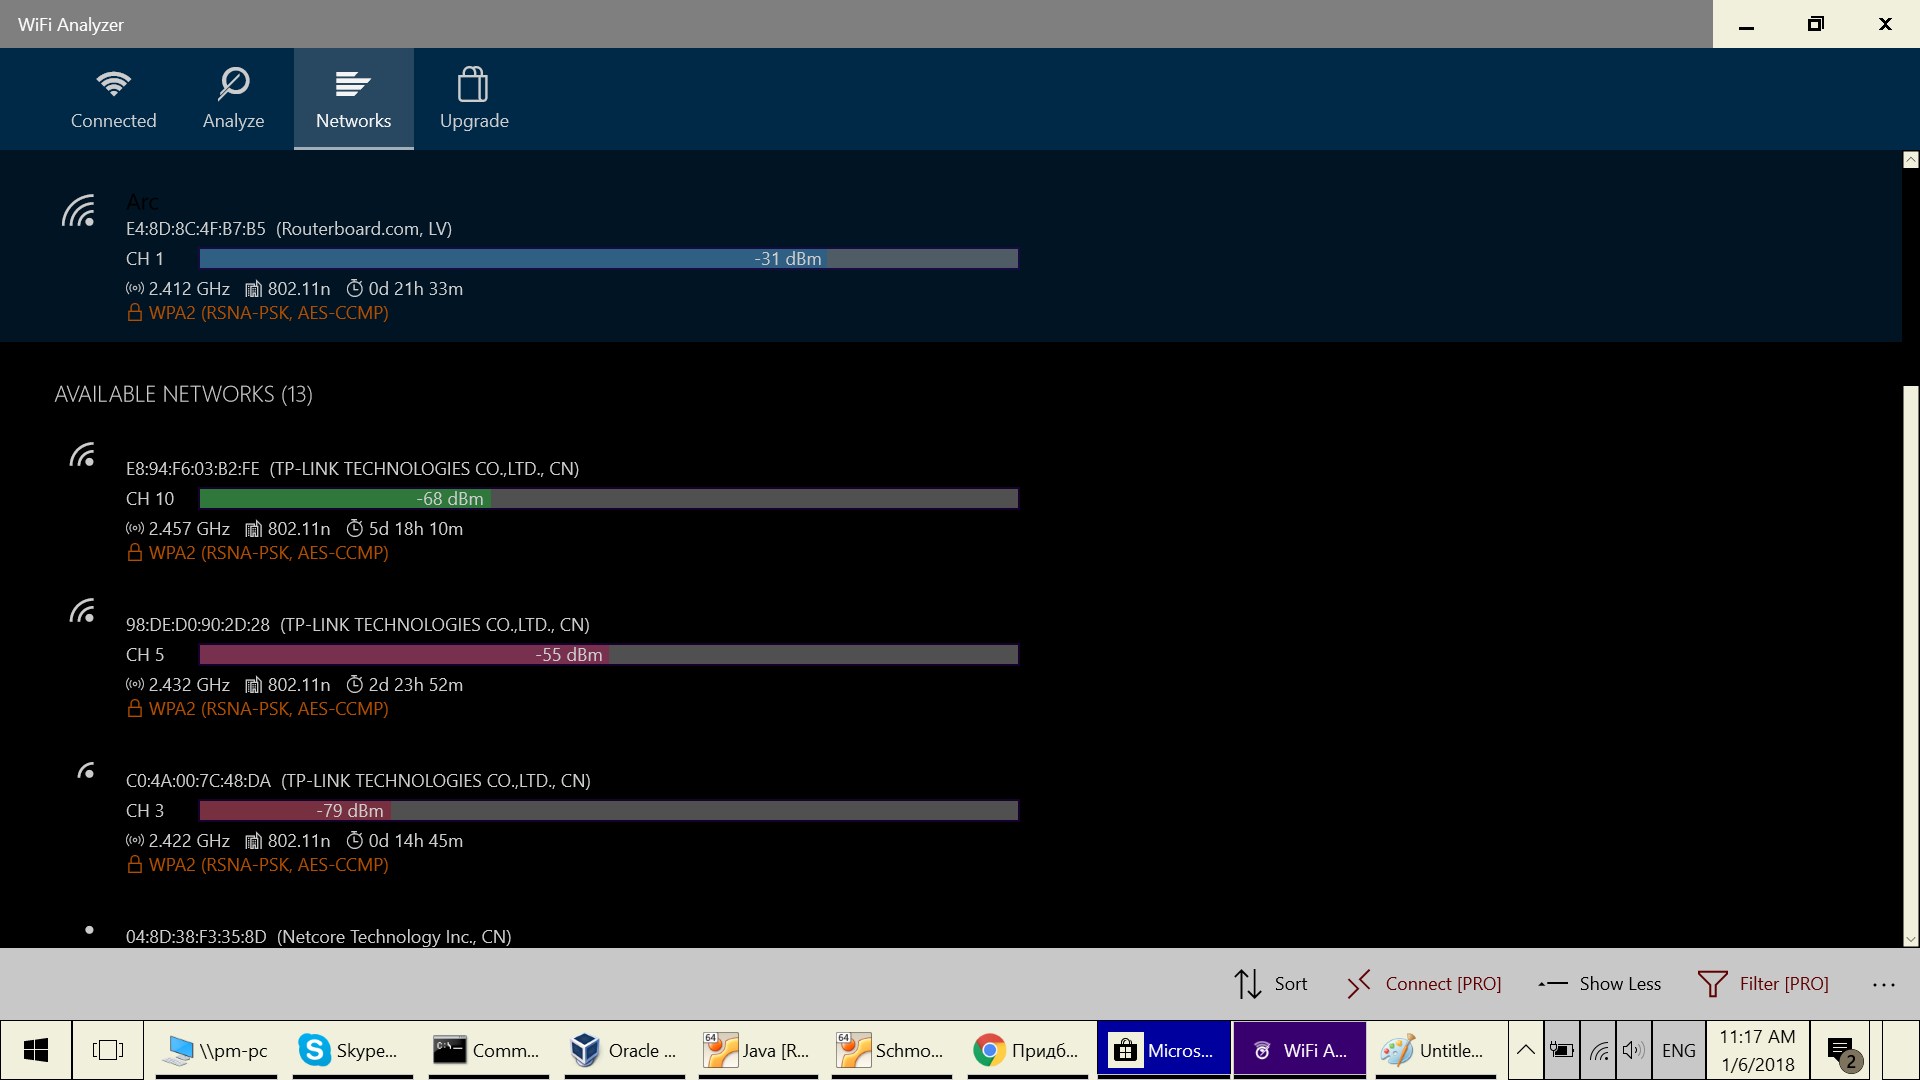Open the more options ellipsis menu

[x=1884, y=985]
